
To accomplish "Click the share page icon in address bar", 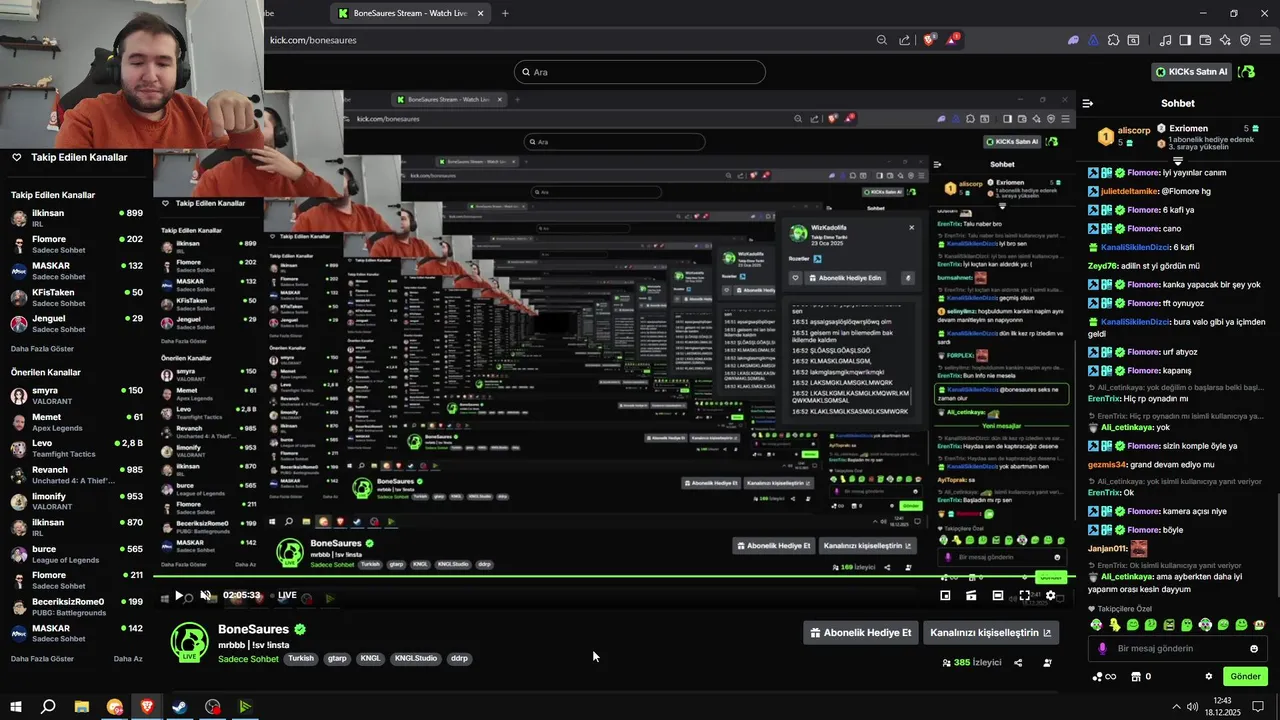I will pyautogui.click(x=905, y=40).
